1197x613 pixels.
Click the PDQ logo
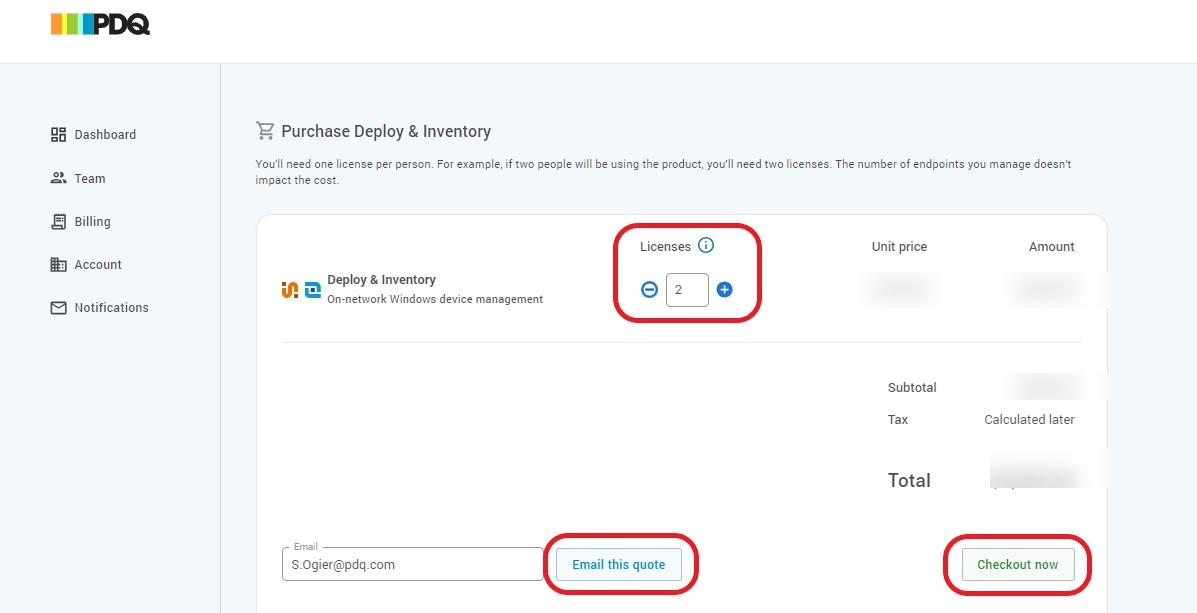click(100, 24)
